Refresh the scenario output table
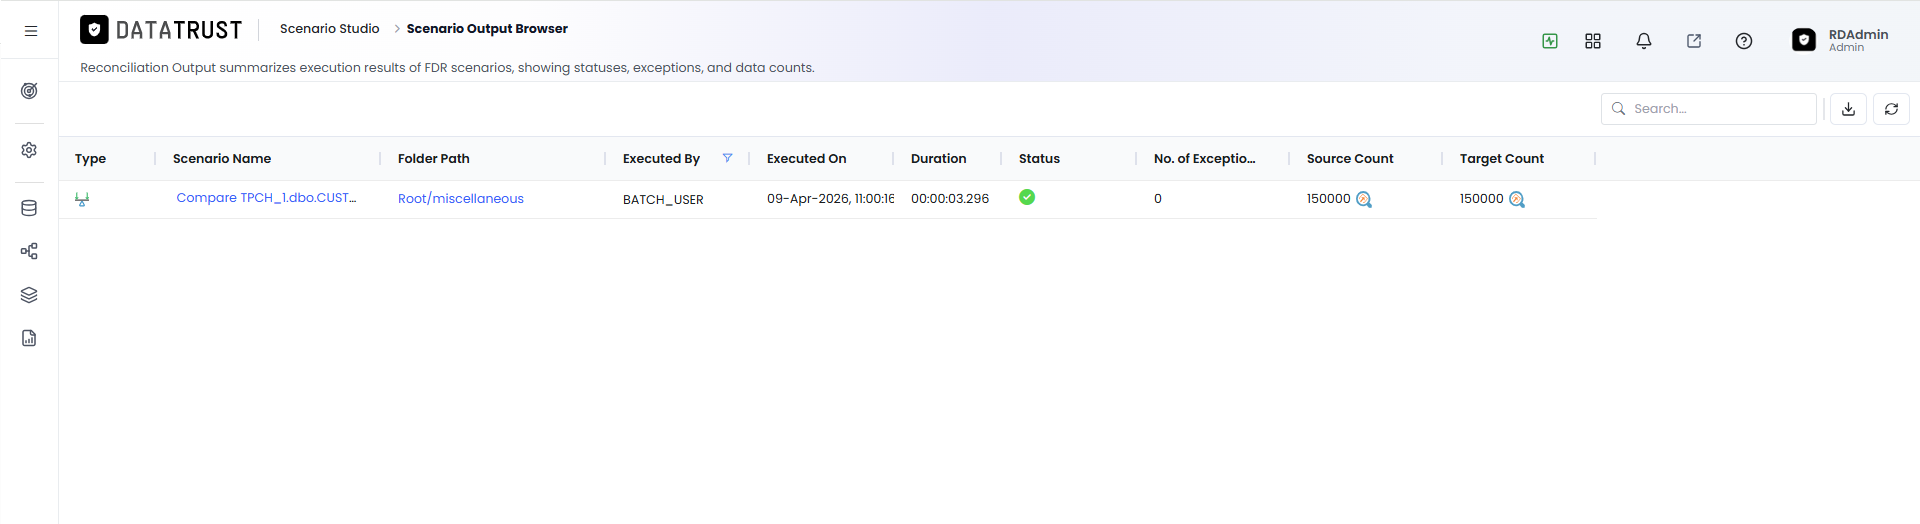The width and height of the screenshot is (1920, 524). tap(1891, 109)
